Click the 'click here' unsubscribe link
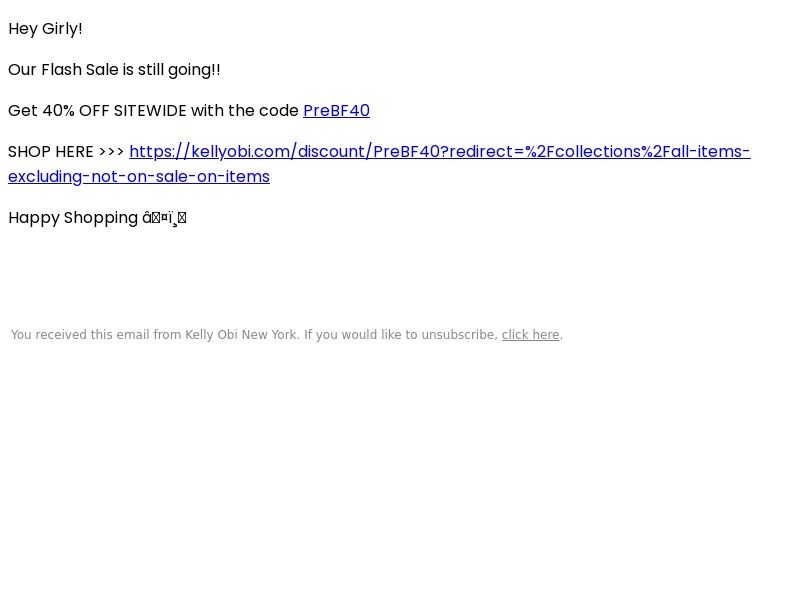800x600 pixels. [531, 335]
